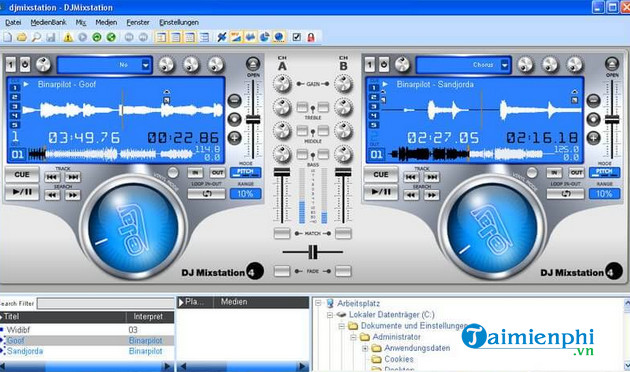Click the blue pin toolbar icon

pyautogui.click(x=221, y=37)
